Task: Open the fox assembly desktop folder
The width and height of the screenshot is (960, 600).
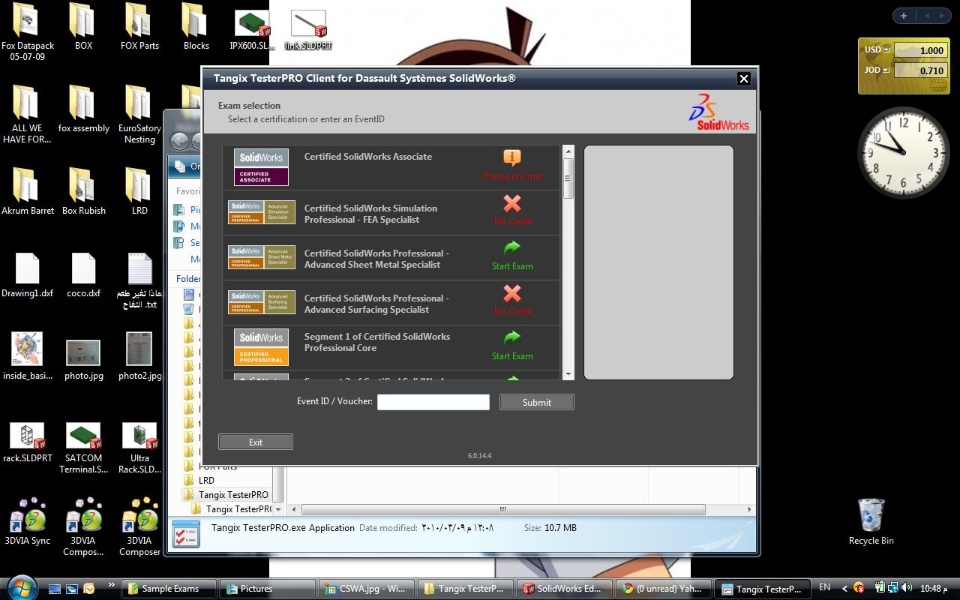Action: coord(83,109)
